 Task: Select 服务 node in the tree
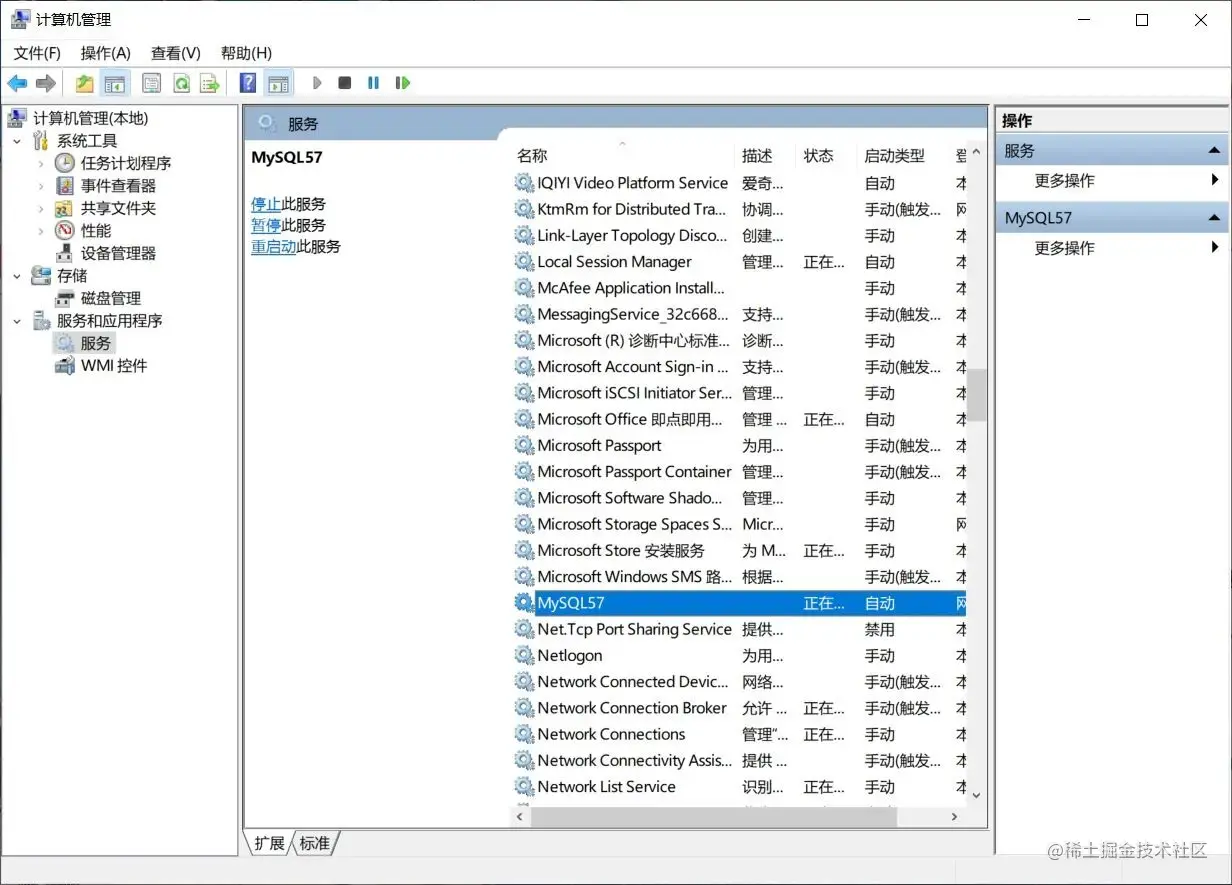click(96, 343)
